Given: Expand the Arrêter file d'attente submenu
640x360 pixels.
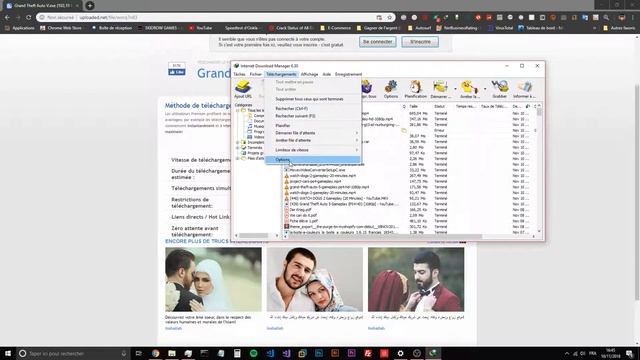Looking at the screenshot, I should [313, 140].
